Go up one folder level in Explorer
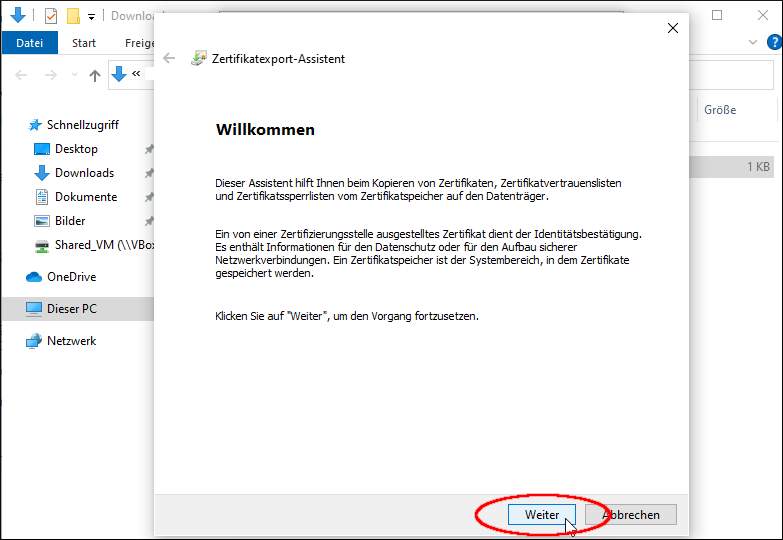This screenshot has width=783, height=540. [x=95, y=75]
